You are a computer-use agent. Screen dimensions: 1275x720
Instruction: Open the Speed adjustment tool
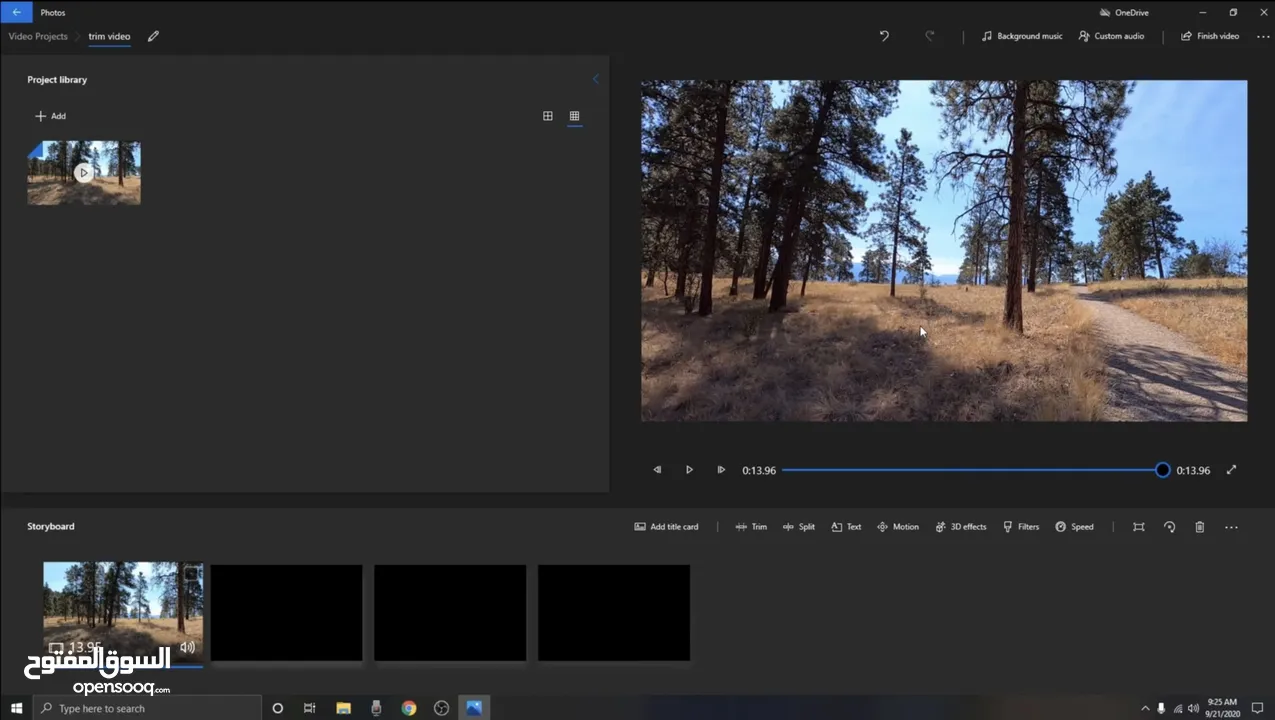[x=1074, y=527]
